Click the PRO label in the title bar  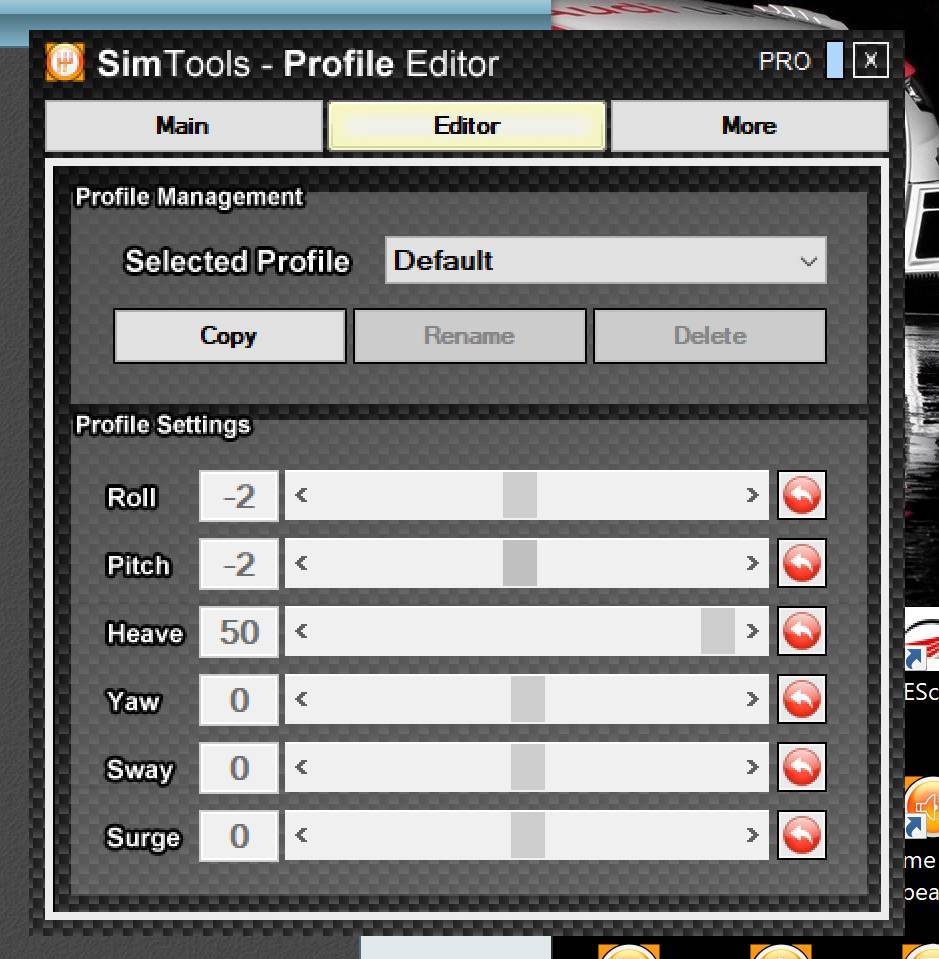pos(785,61)
